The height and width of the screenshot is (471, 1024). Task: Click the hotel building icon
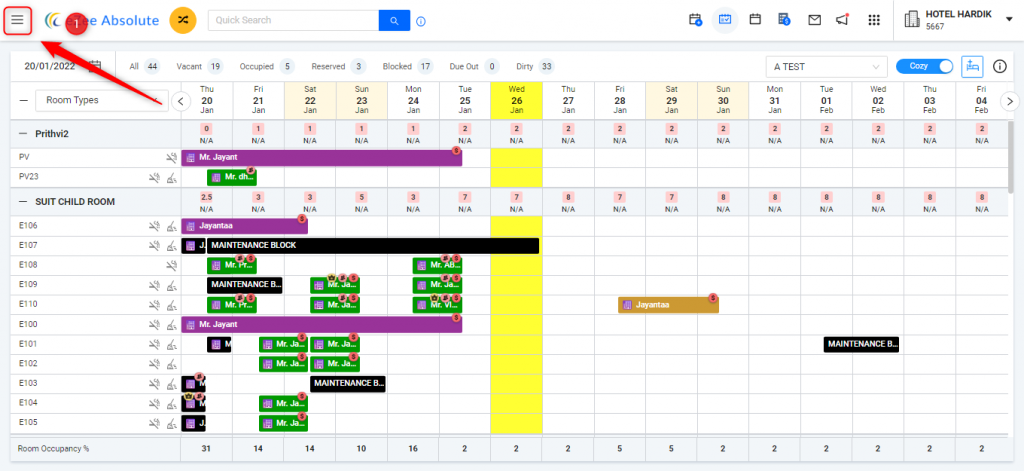[912, 20]
